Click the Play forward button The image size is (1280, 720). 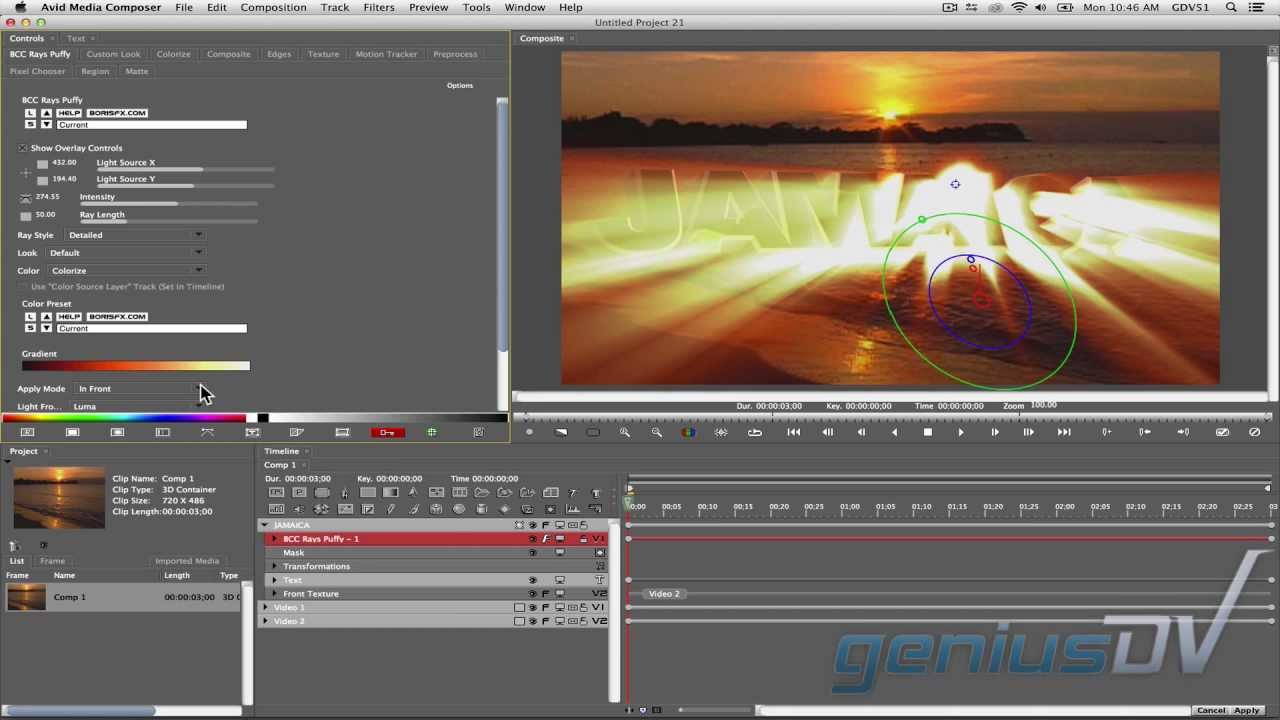[x=961, y=432]
